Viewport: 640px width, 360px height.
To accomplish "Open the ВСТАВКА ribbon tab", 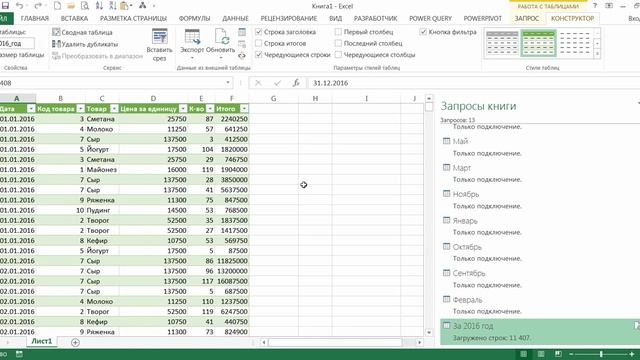I will click(x=74, y=18).
